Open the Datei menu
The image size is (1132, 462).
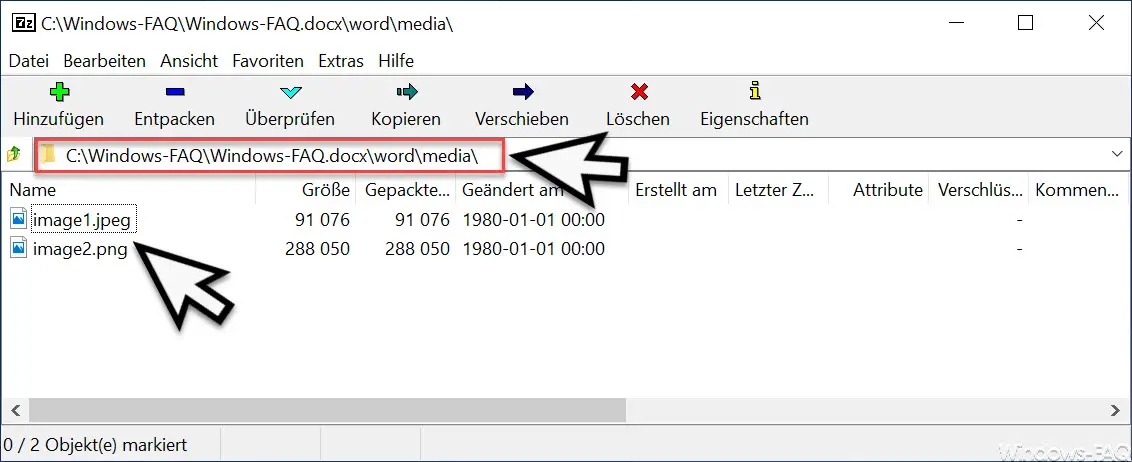pos(29,61)
